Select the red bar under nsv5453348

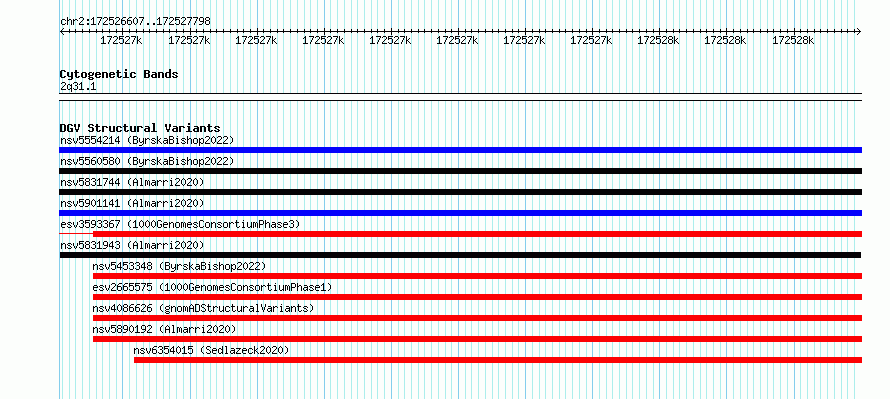click(477, 276)
